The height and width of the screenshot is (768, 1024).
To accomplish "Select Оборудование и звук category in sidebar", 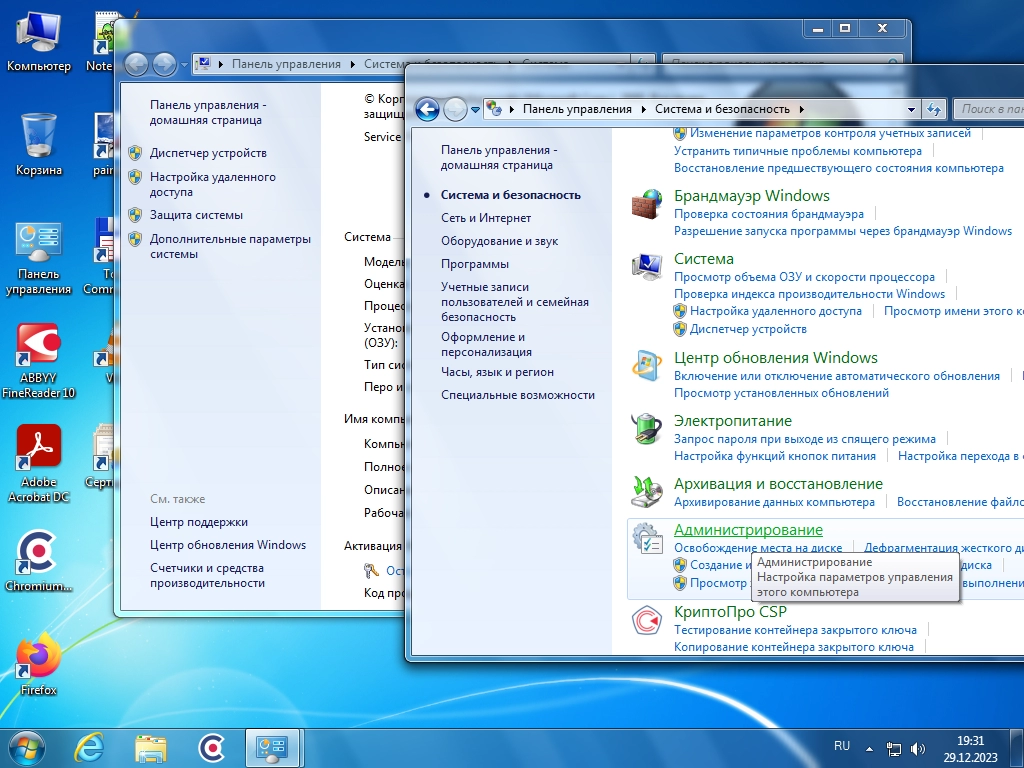I will point(499,241).
